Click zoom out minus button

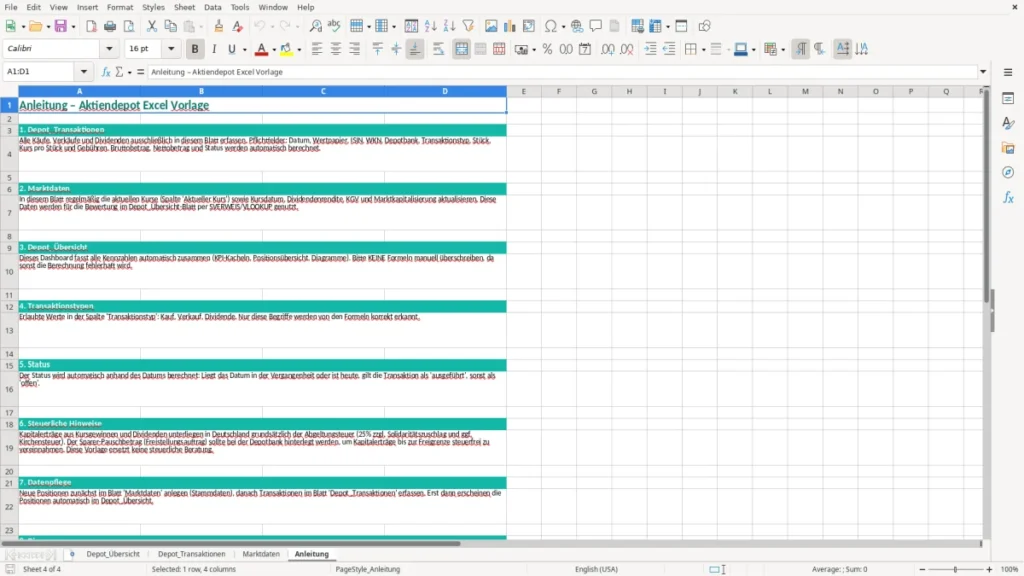pos(922,569)
